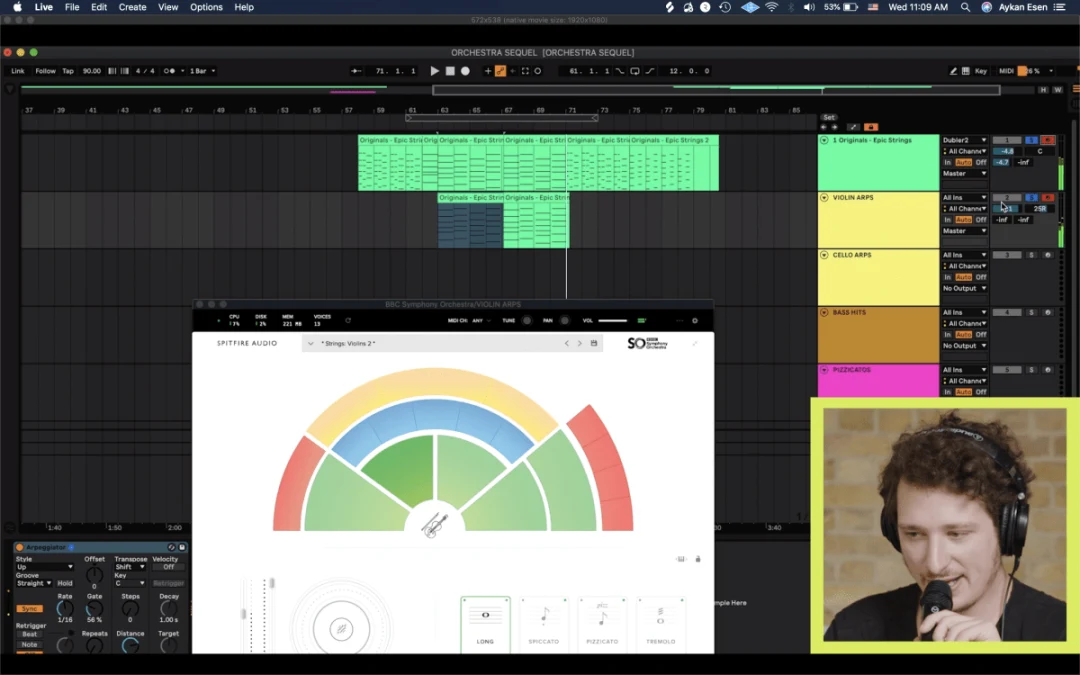The height and width of the screenshot is (675, 1080).
Task: Click the MIDI map mode button
Action: point(1006,71)
